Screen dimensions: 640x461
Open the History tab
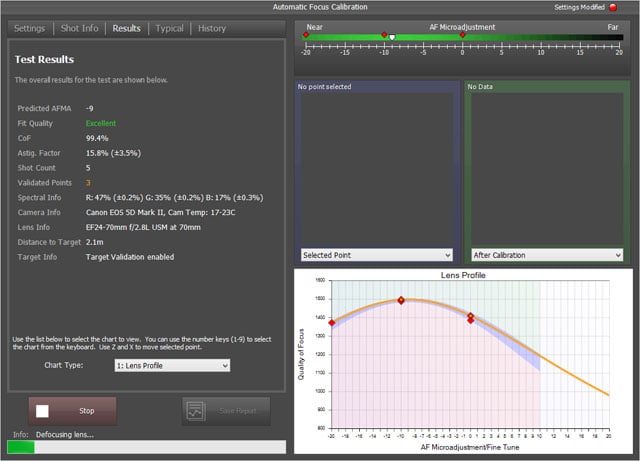[x=212, y=28]
